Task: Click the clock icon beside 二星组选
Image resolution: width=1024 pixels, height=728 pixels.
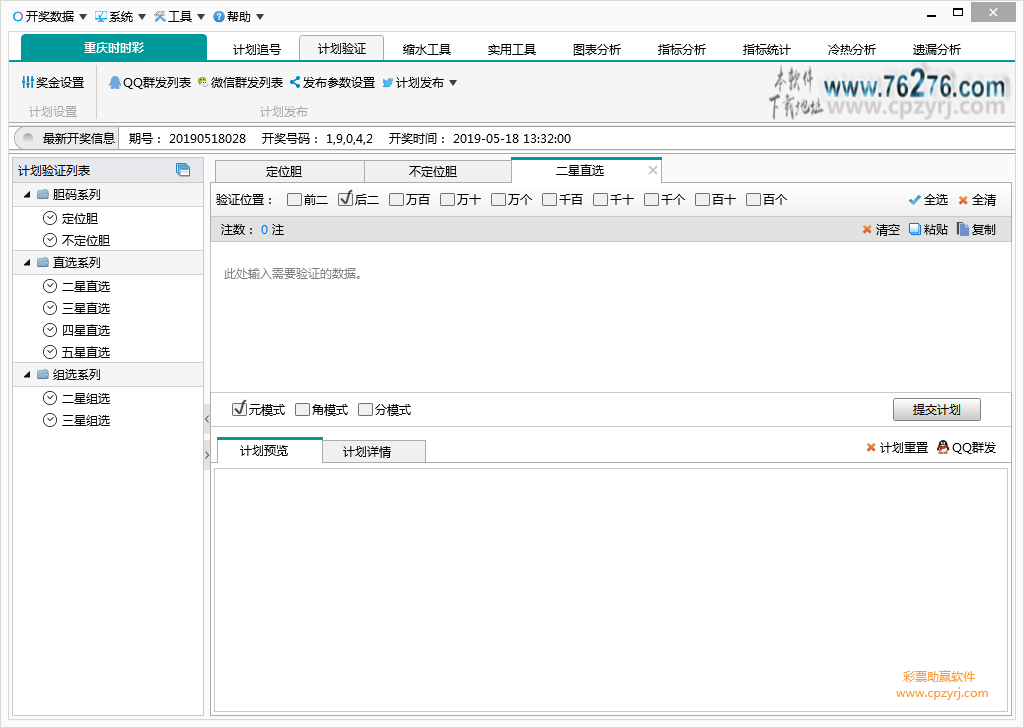Action: click(x=50, y=398)
